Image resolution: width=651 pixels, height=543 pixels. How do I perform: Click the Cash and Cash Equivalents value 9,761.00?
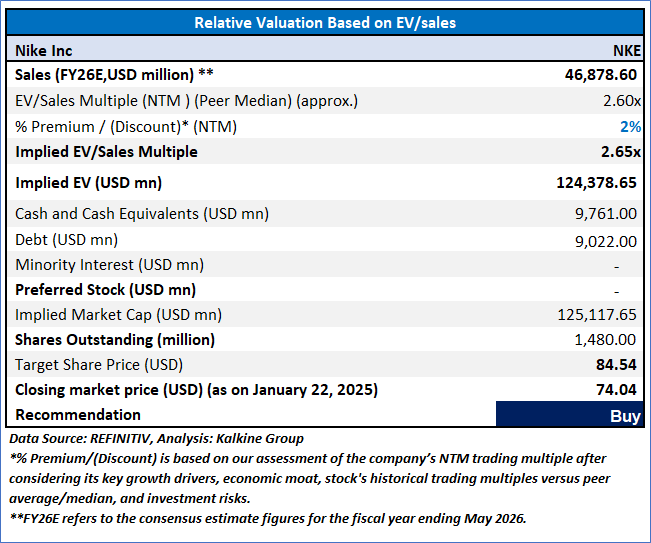point(606,214)
